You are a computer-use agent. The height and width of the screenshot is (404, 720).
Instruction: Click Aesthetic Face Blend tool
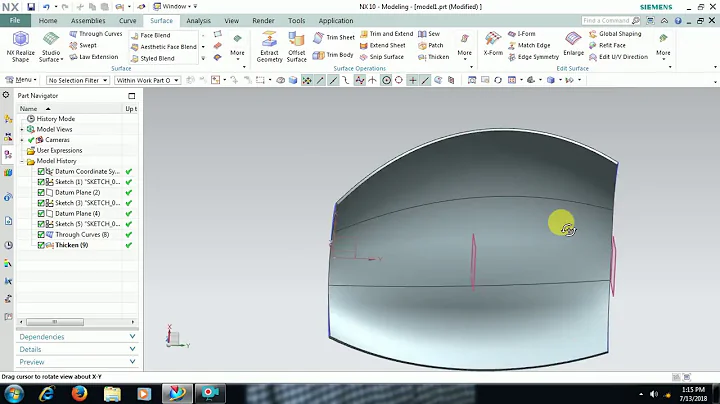coord(163,47)
